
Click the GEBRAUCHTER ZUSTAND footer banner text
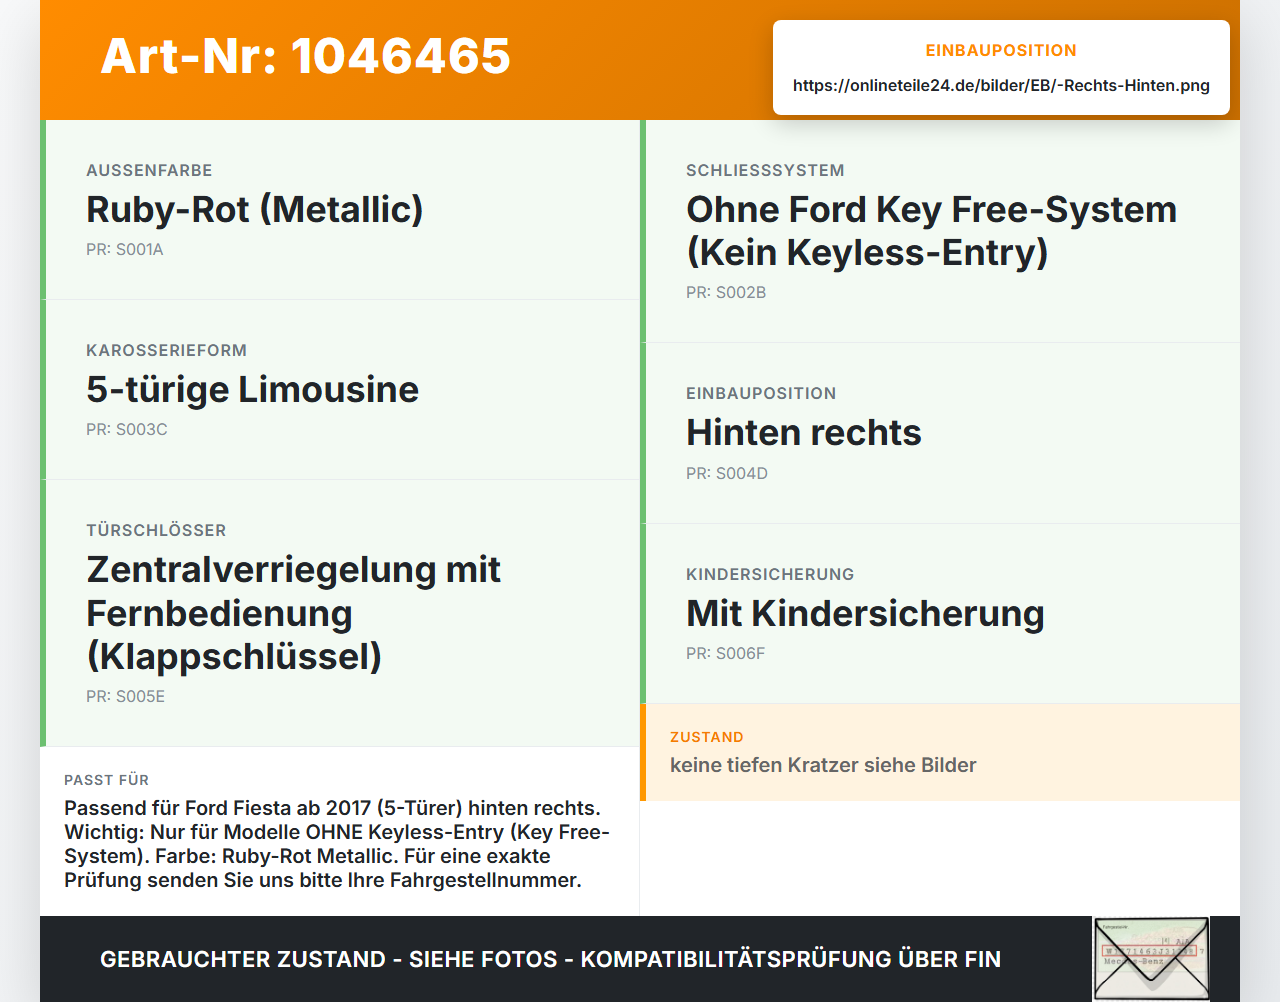pyautogui.click(x=550, y=959)
